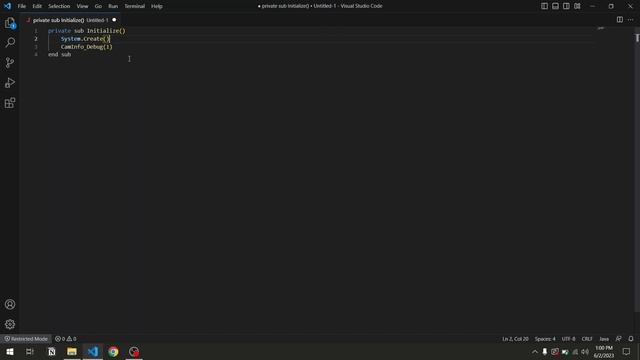The height and width of the screenshot is (360, 640).
Task: Open notifications bell in status bar
Action: pos(631,339)
